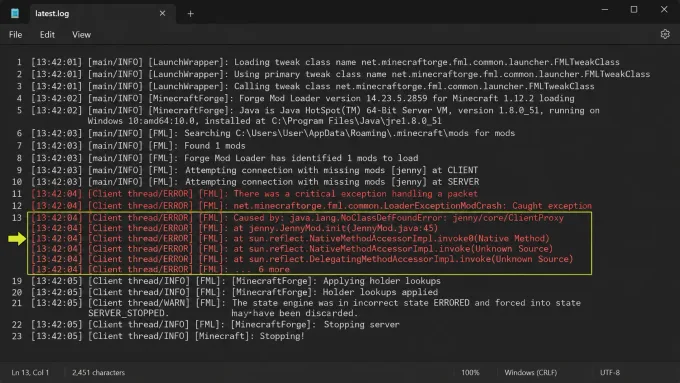Image resolution: width=680 pixels, height=383 pixels.
Task: Click the UTF-8 encoding indicator
Action: tap(610, 372)
